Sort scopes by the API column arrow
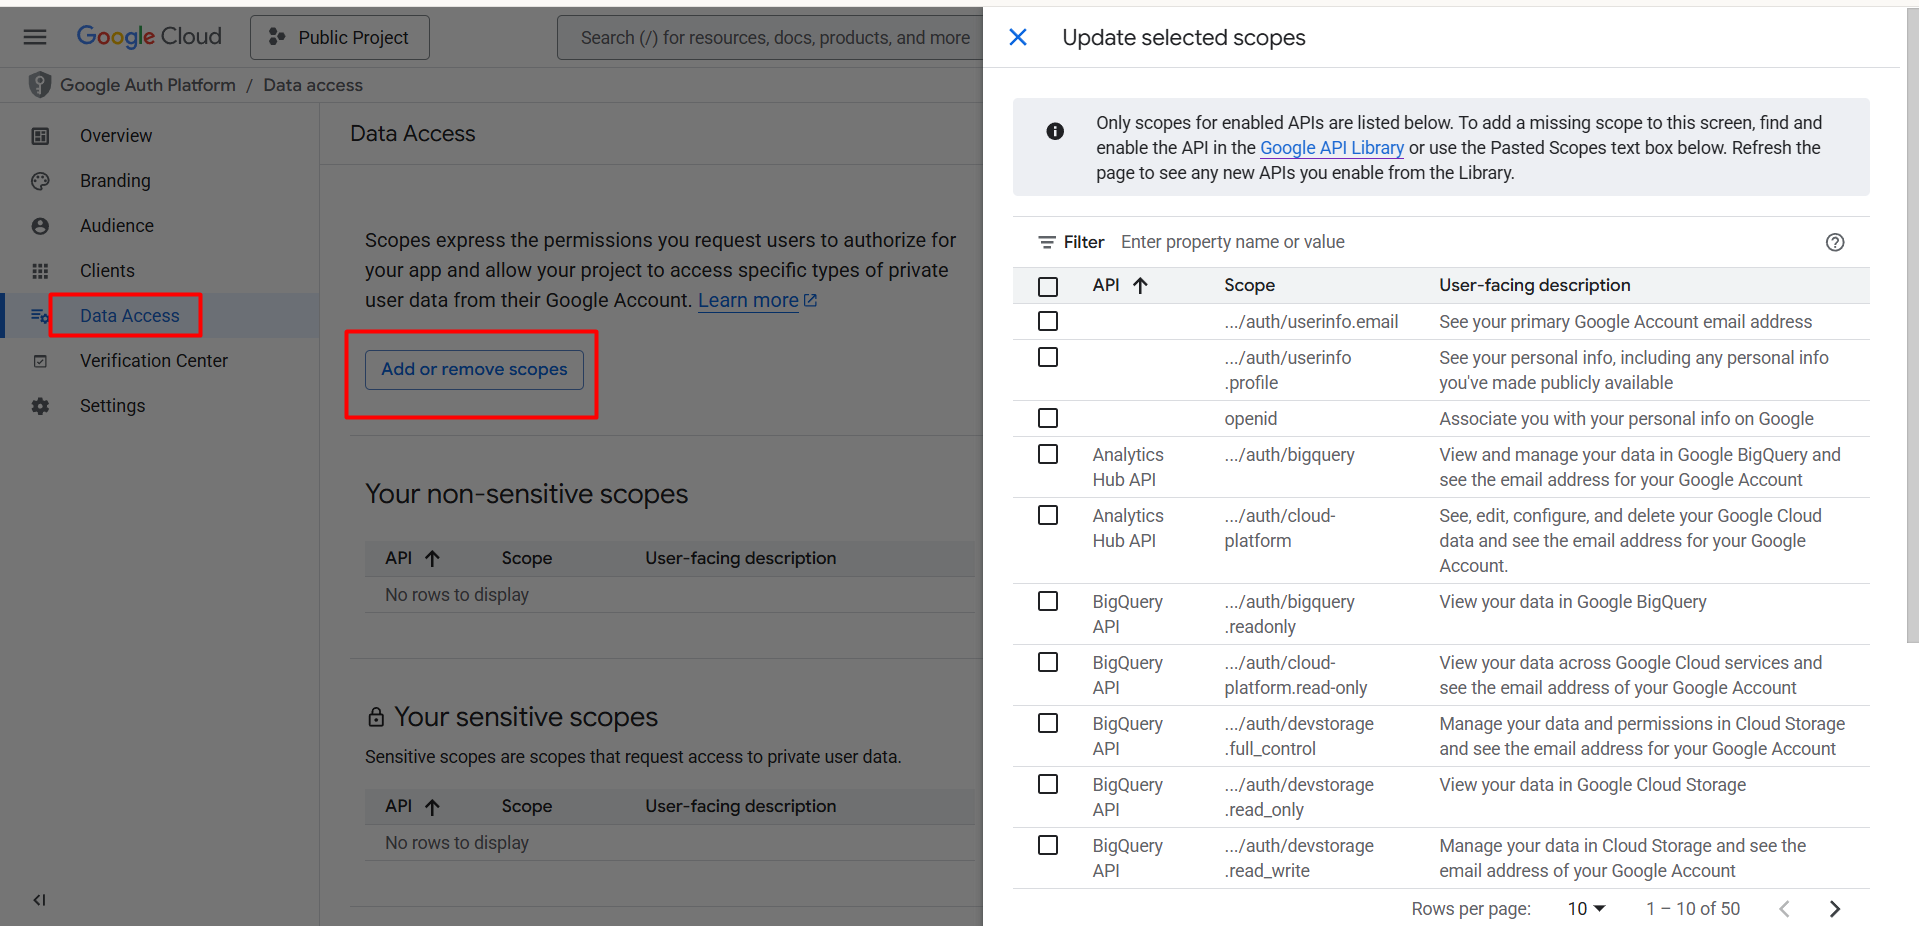 pyautogui.click(x=1140, y=285)
